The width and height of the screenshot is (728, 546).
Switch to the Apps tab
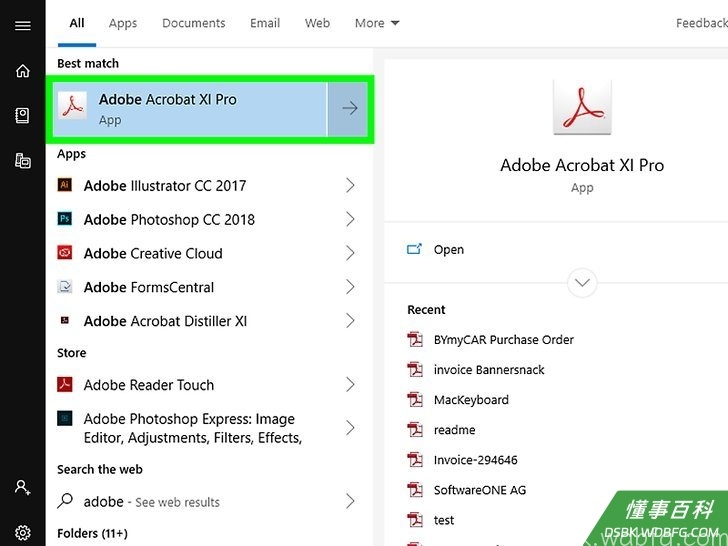[123, 23]
